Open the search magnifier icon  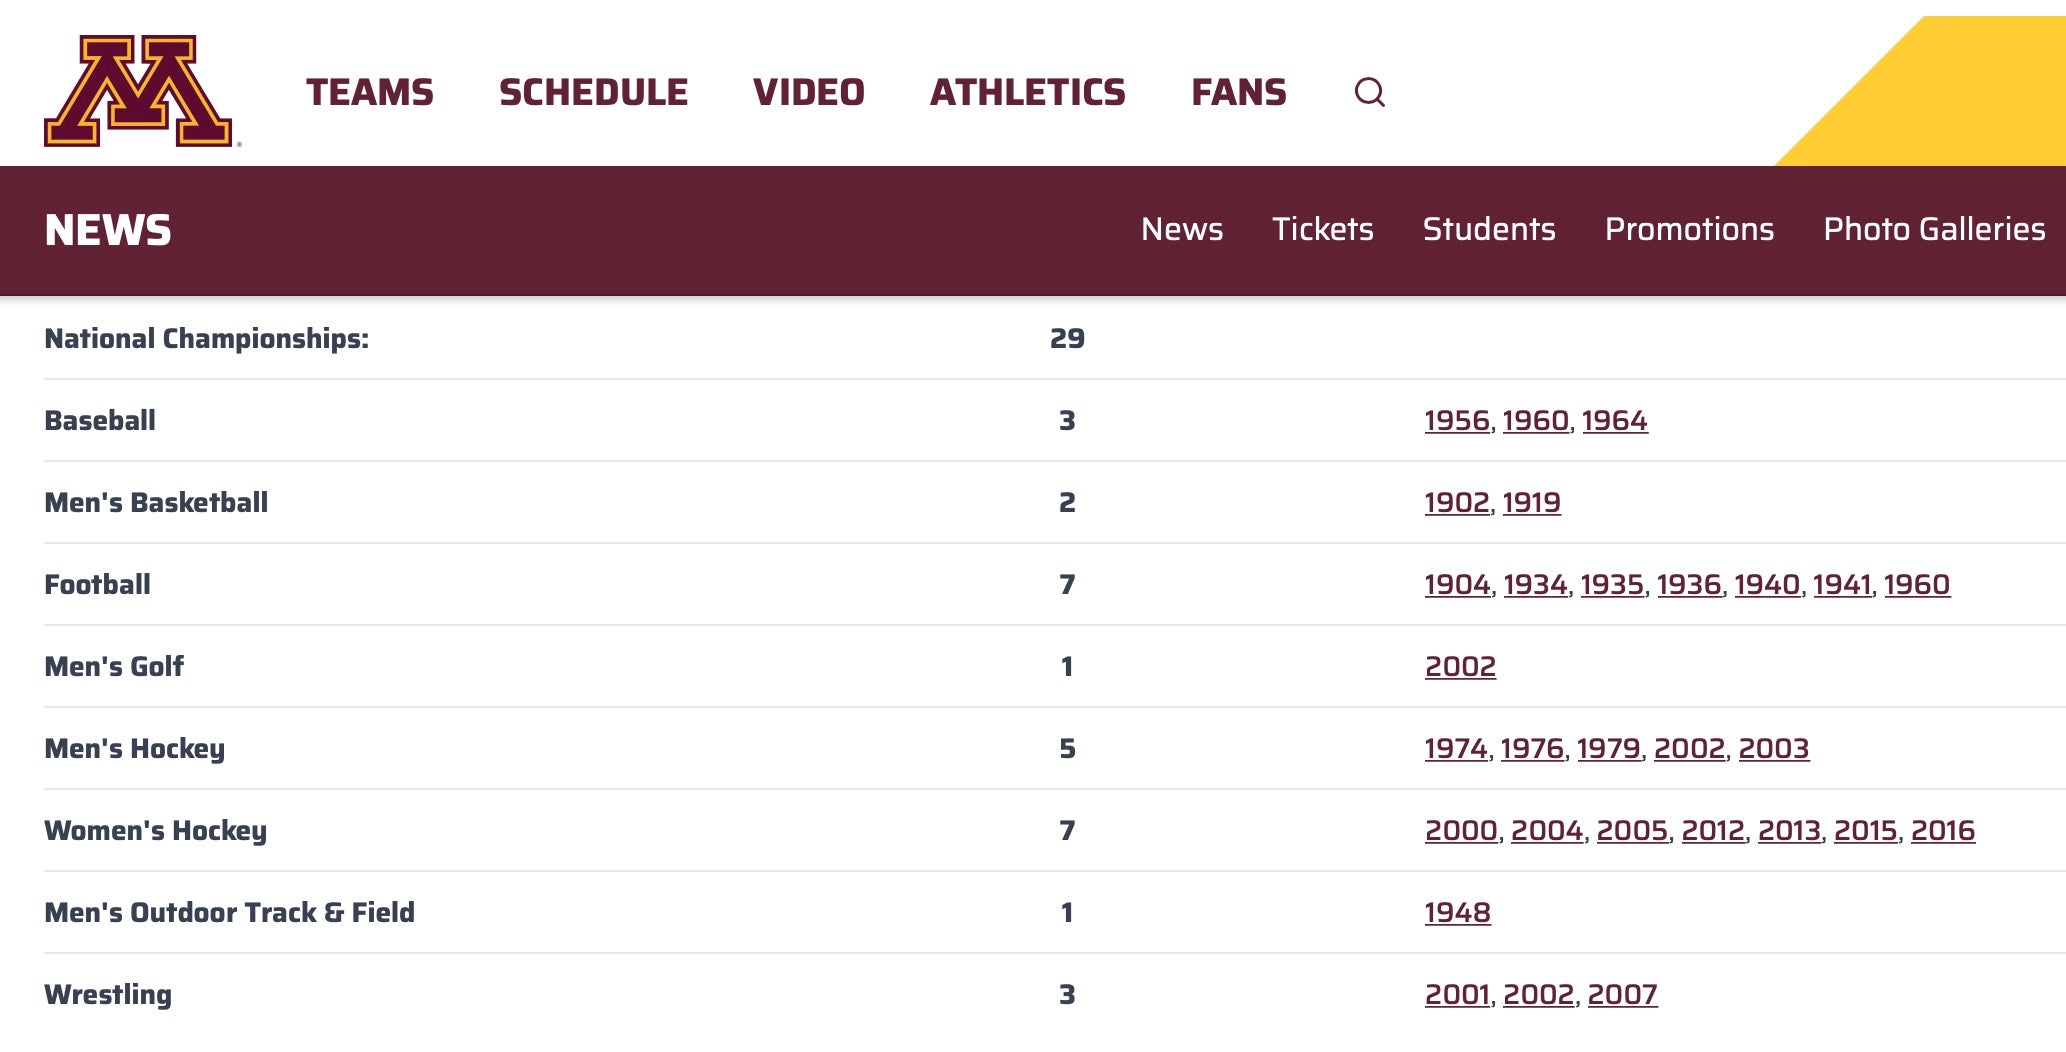pyautogui.click(x=1369, y=92)
